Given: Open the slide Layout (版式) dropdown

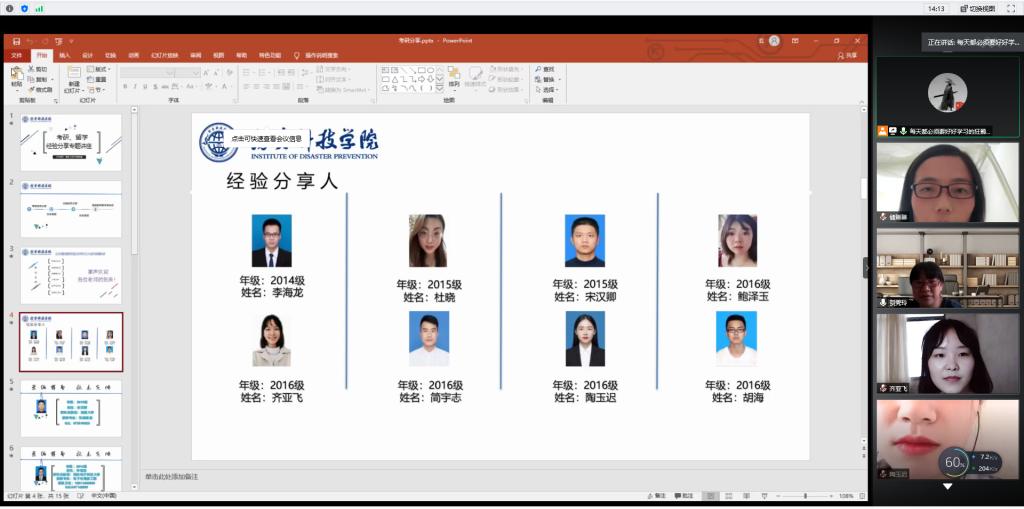Looking at the screenshot, I should 102,69.
